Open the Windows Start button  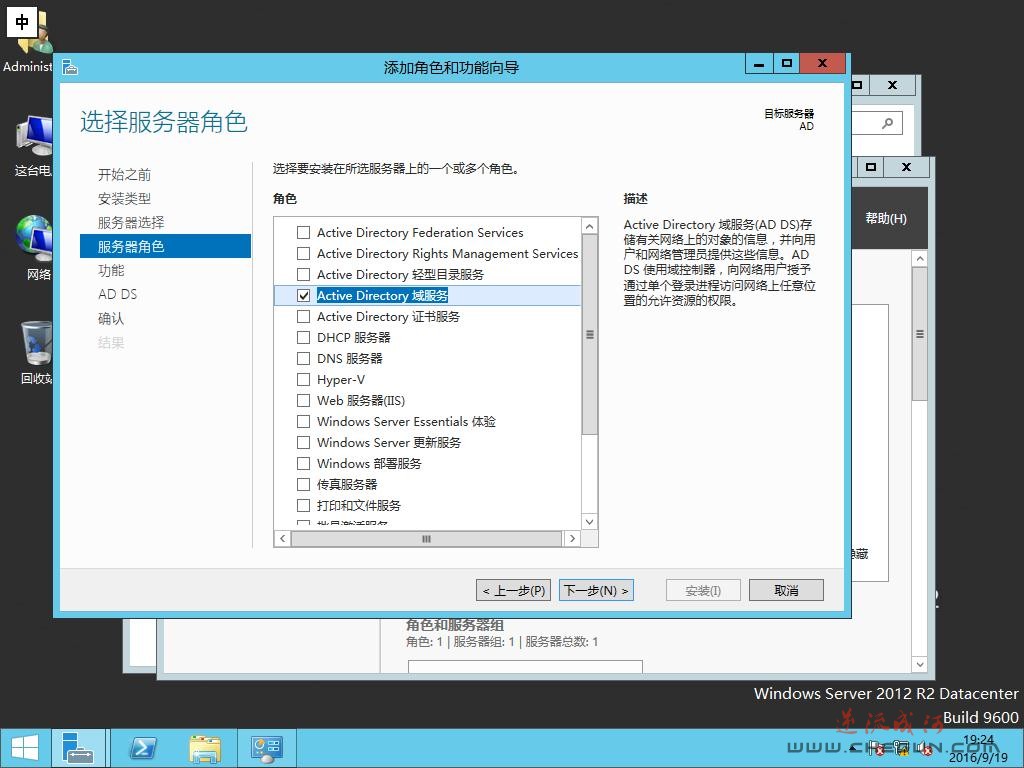(x=25, y=748)
